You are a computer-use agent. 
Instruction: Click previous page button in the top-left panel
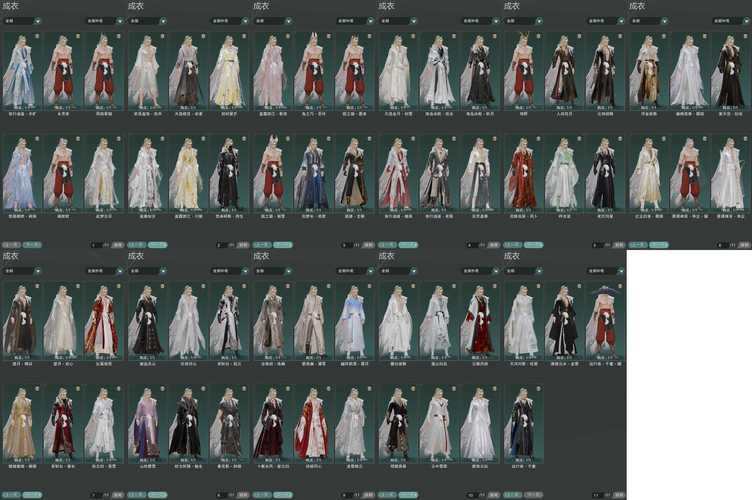[11, 244]
